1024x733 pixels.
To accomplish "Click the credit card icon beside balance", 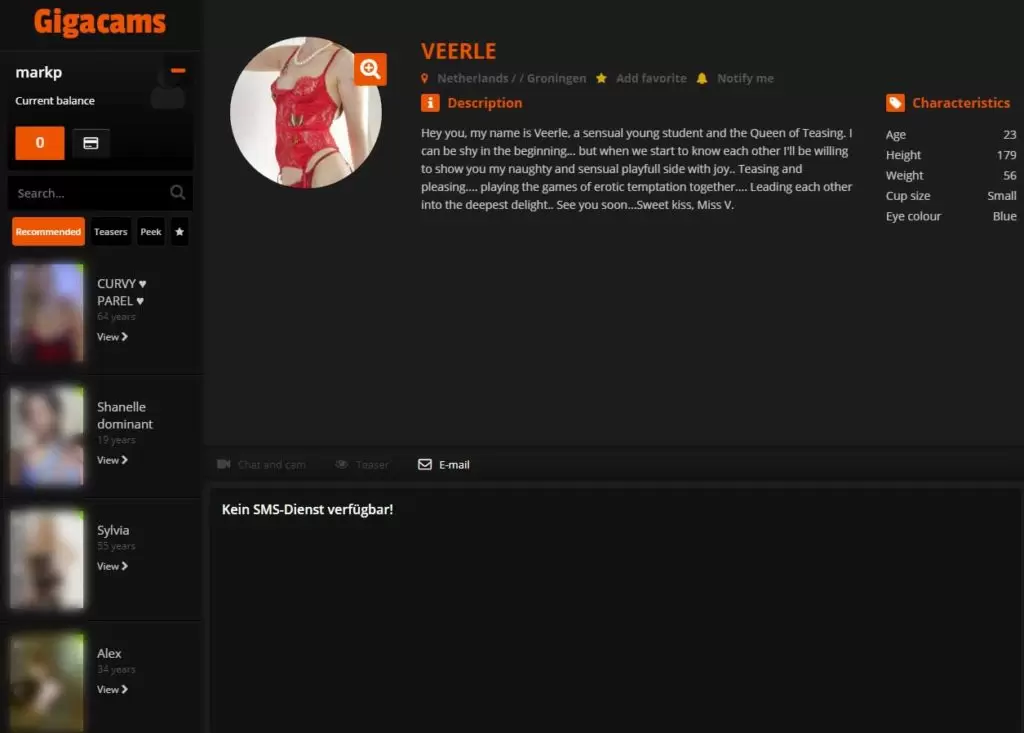I will (91, 143).
